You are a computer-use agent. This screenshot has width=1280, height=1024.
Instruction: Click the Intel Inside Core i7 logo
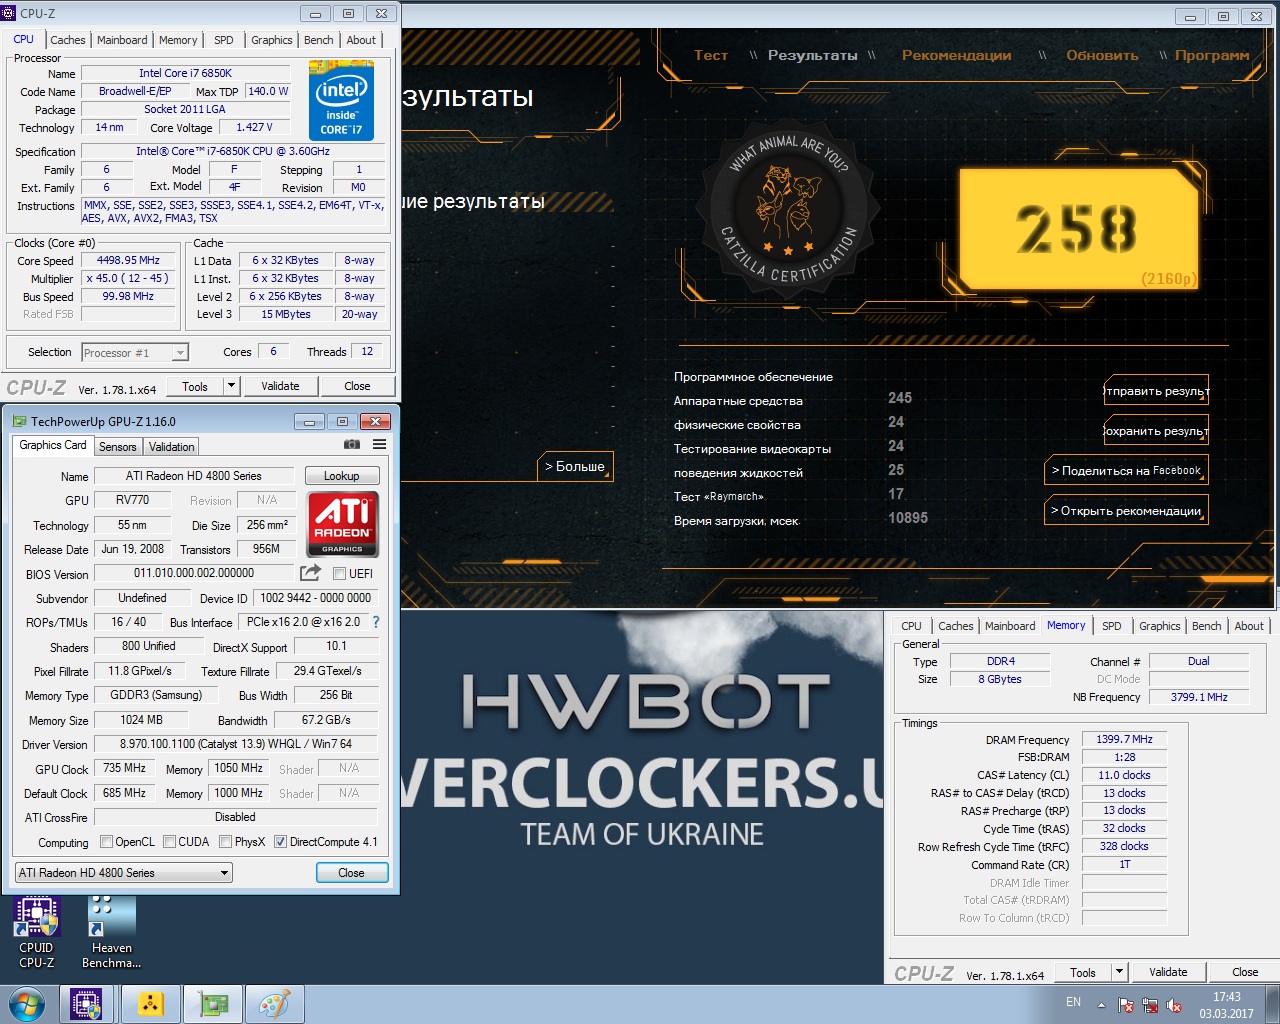pyautogui.click(x=341, y=102)
